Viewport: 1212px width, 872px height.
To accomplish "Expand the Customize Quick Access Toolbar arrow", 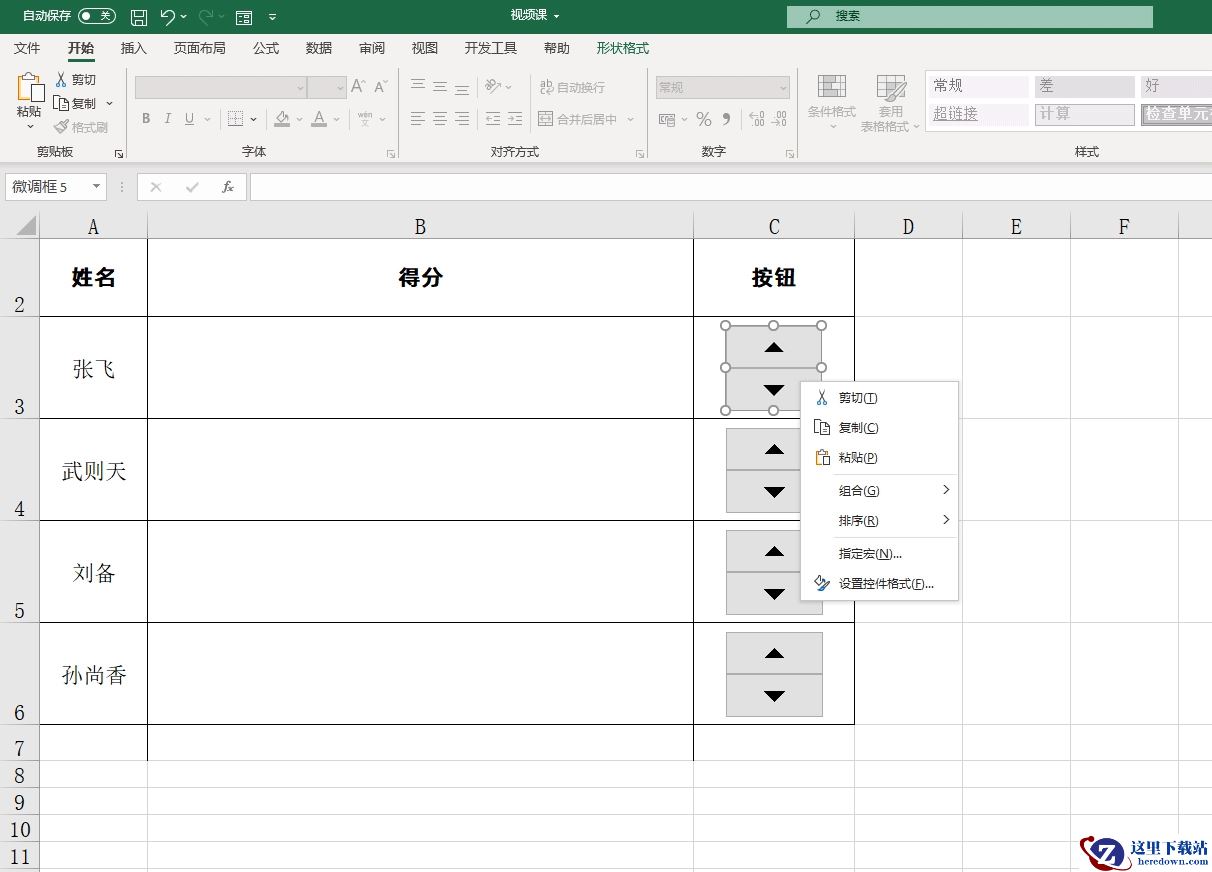I will point(273,17).
